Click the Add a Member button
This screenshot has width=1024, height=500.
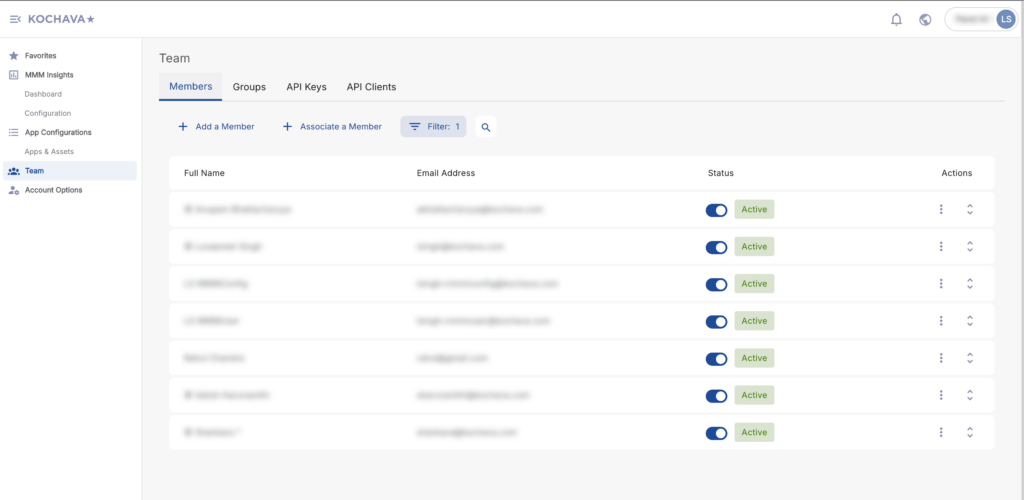(x=216, y=127)
